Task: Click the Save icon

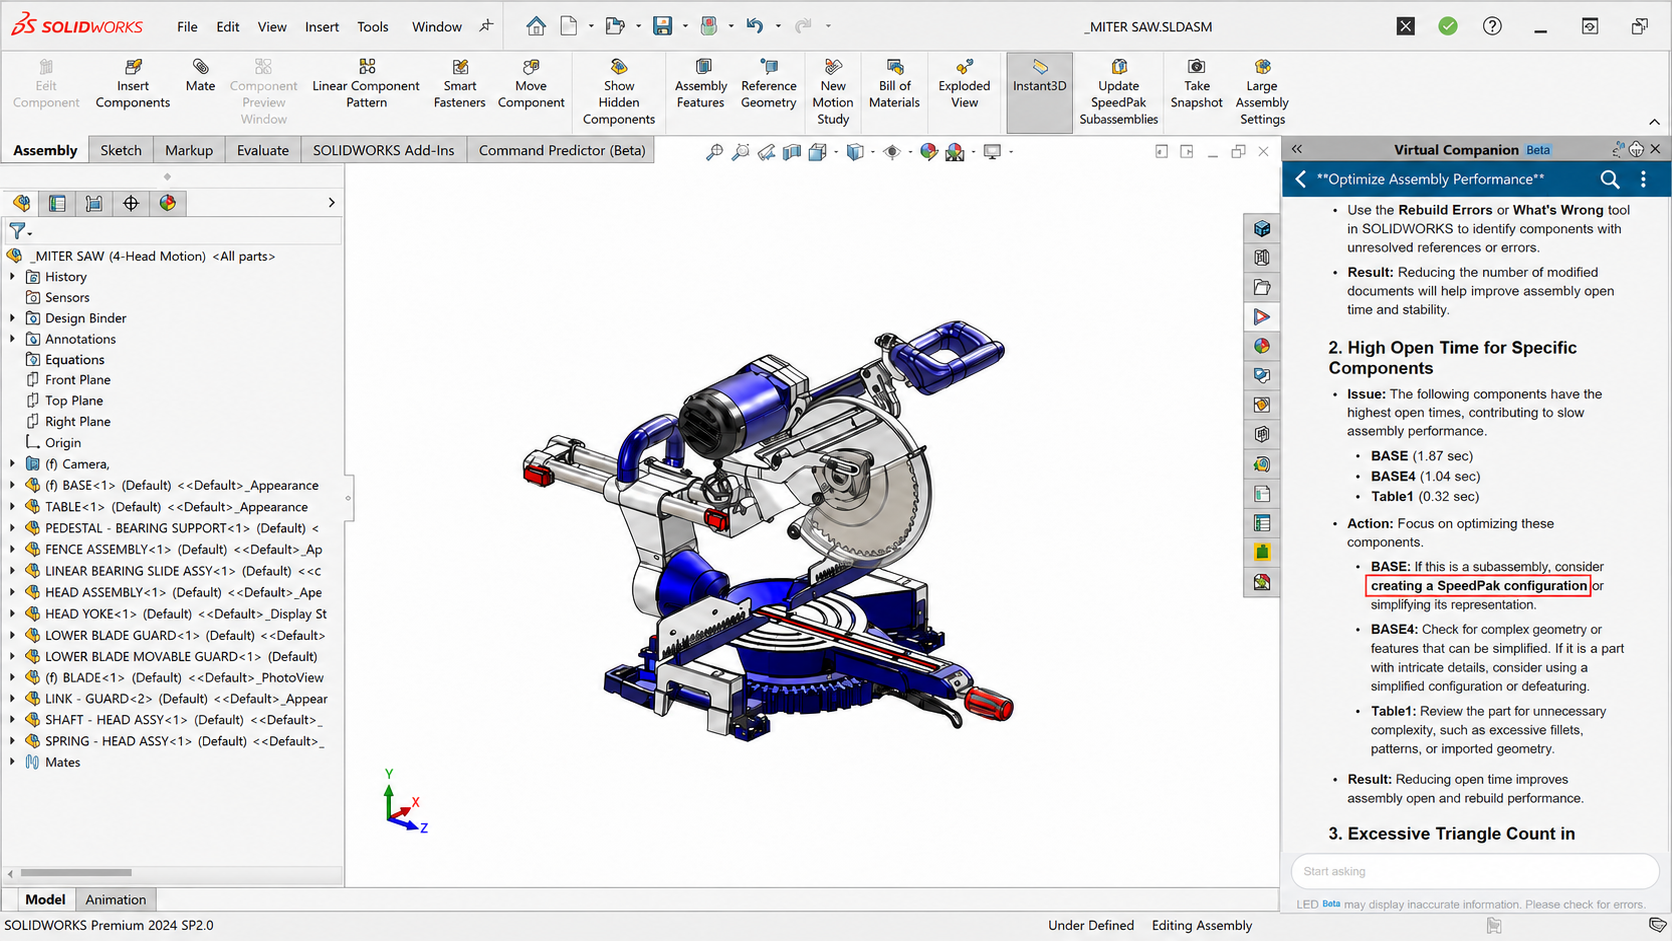Action: point(662,26)
